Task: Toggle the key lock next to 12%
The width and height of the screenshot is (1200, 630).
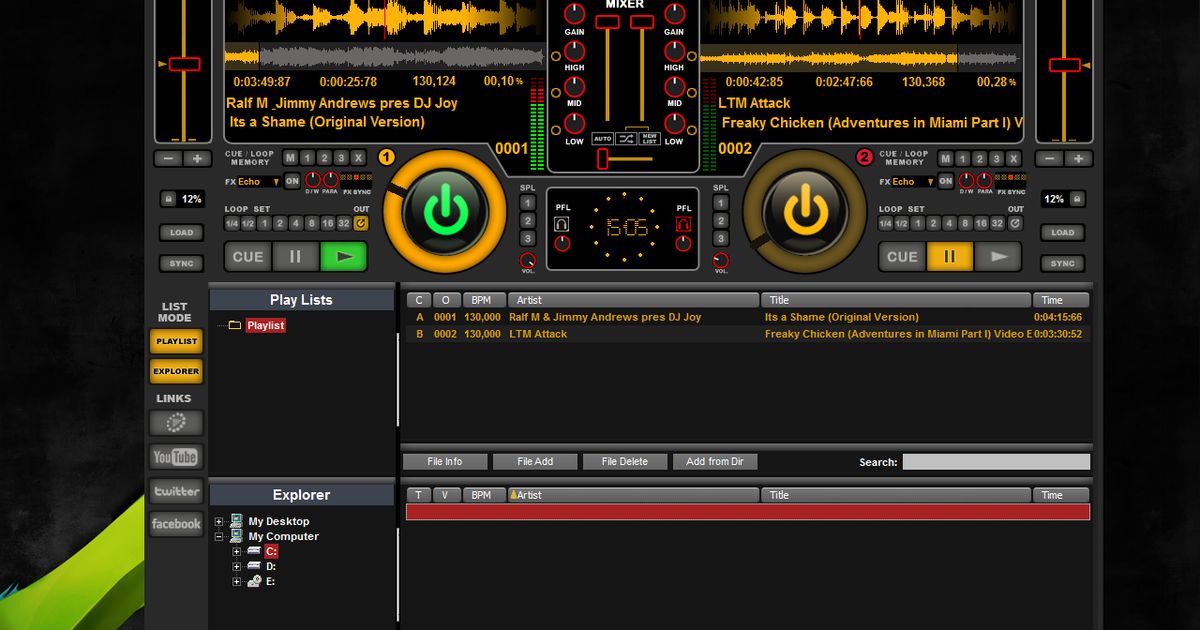Action: click(169, 198)
